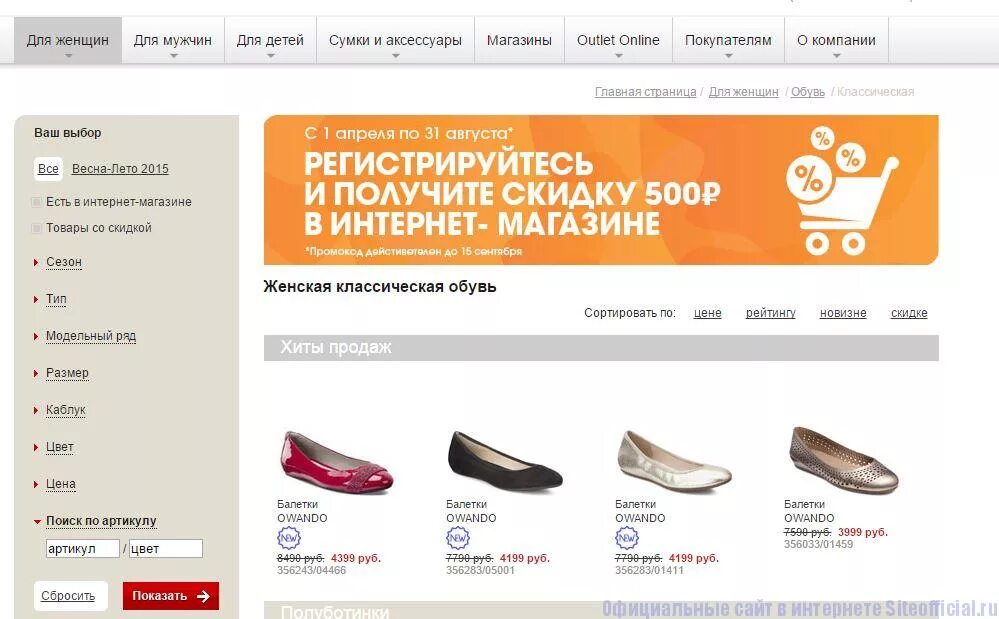This screenshot has width=999, height=619.
Task: Collapse the Поиск по артикулу section
Action: 101,521
